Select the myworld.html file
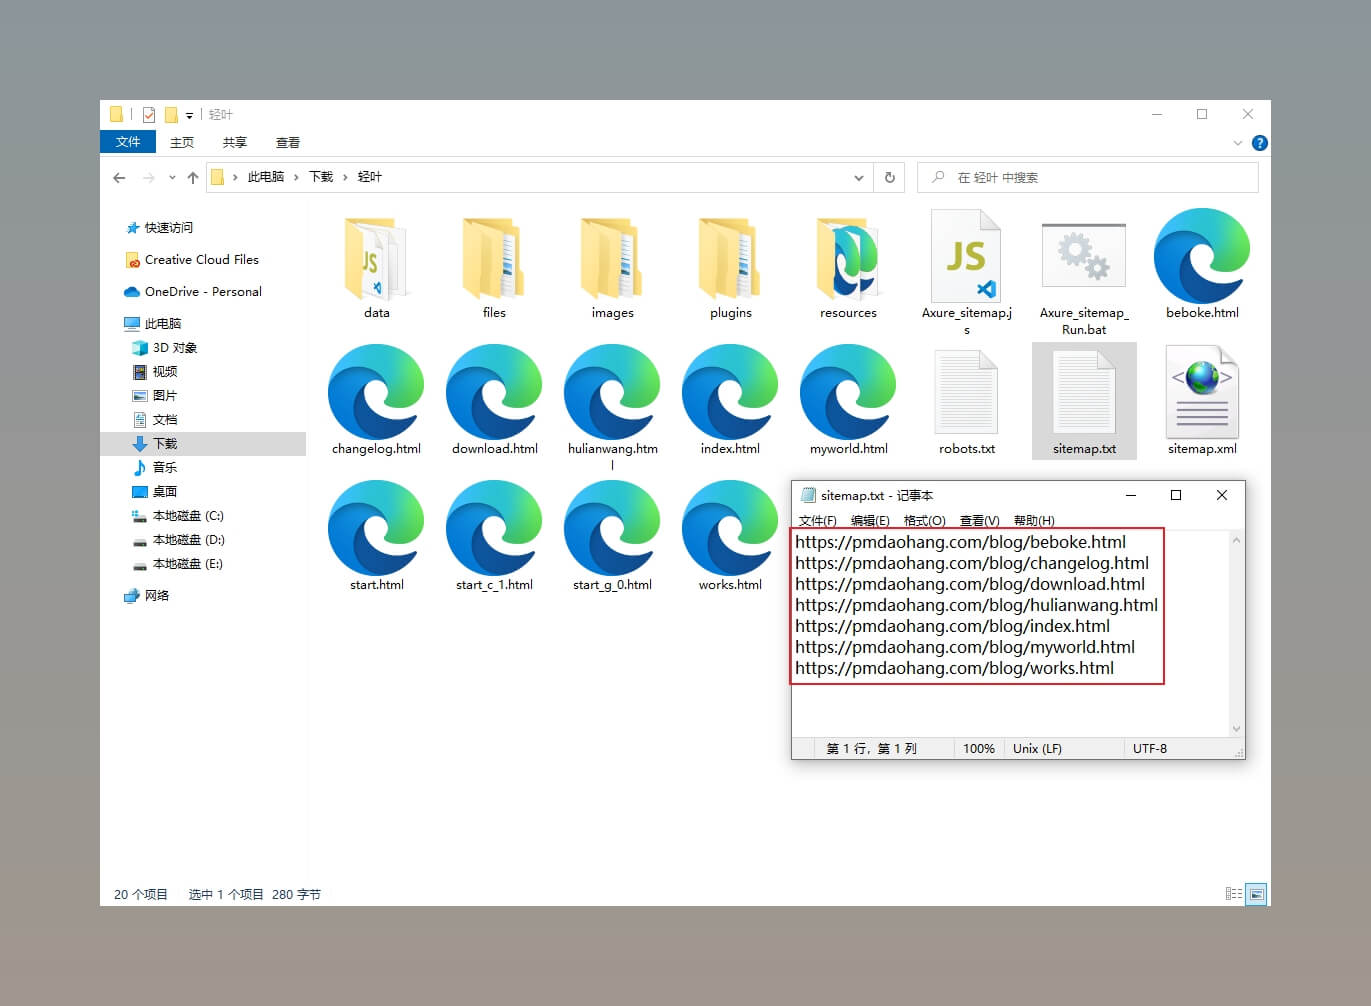Screen dimensions: 1371x1006 (x=848, y=400)
